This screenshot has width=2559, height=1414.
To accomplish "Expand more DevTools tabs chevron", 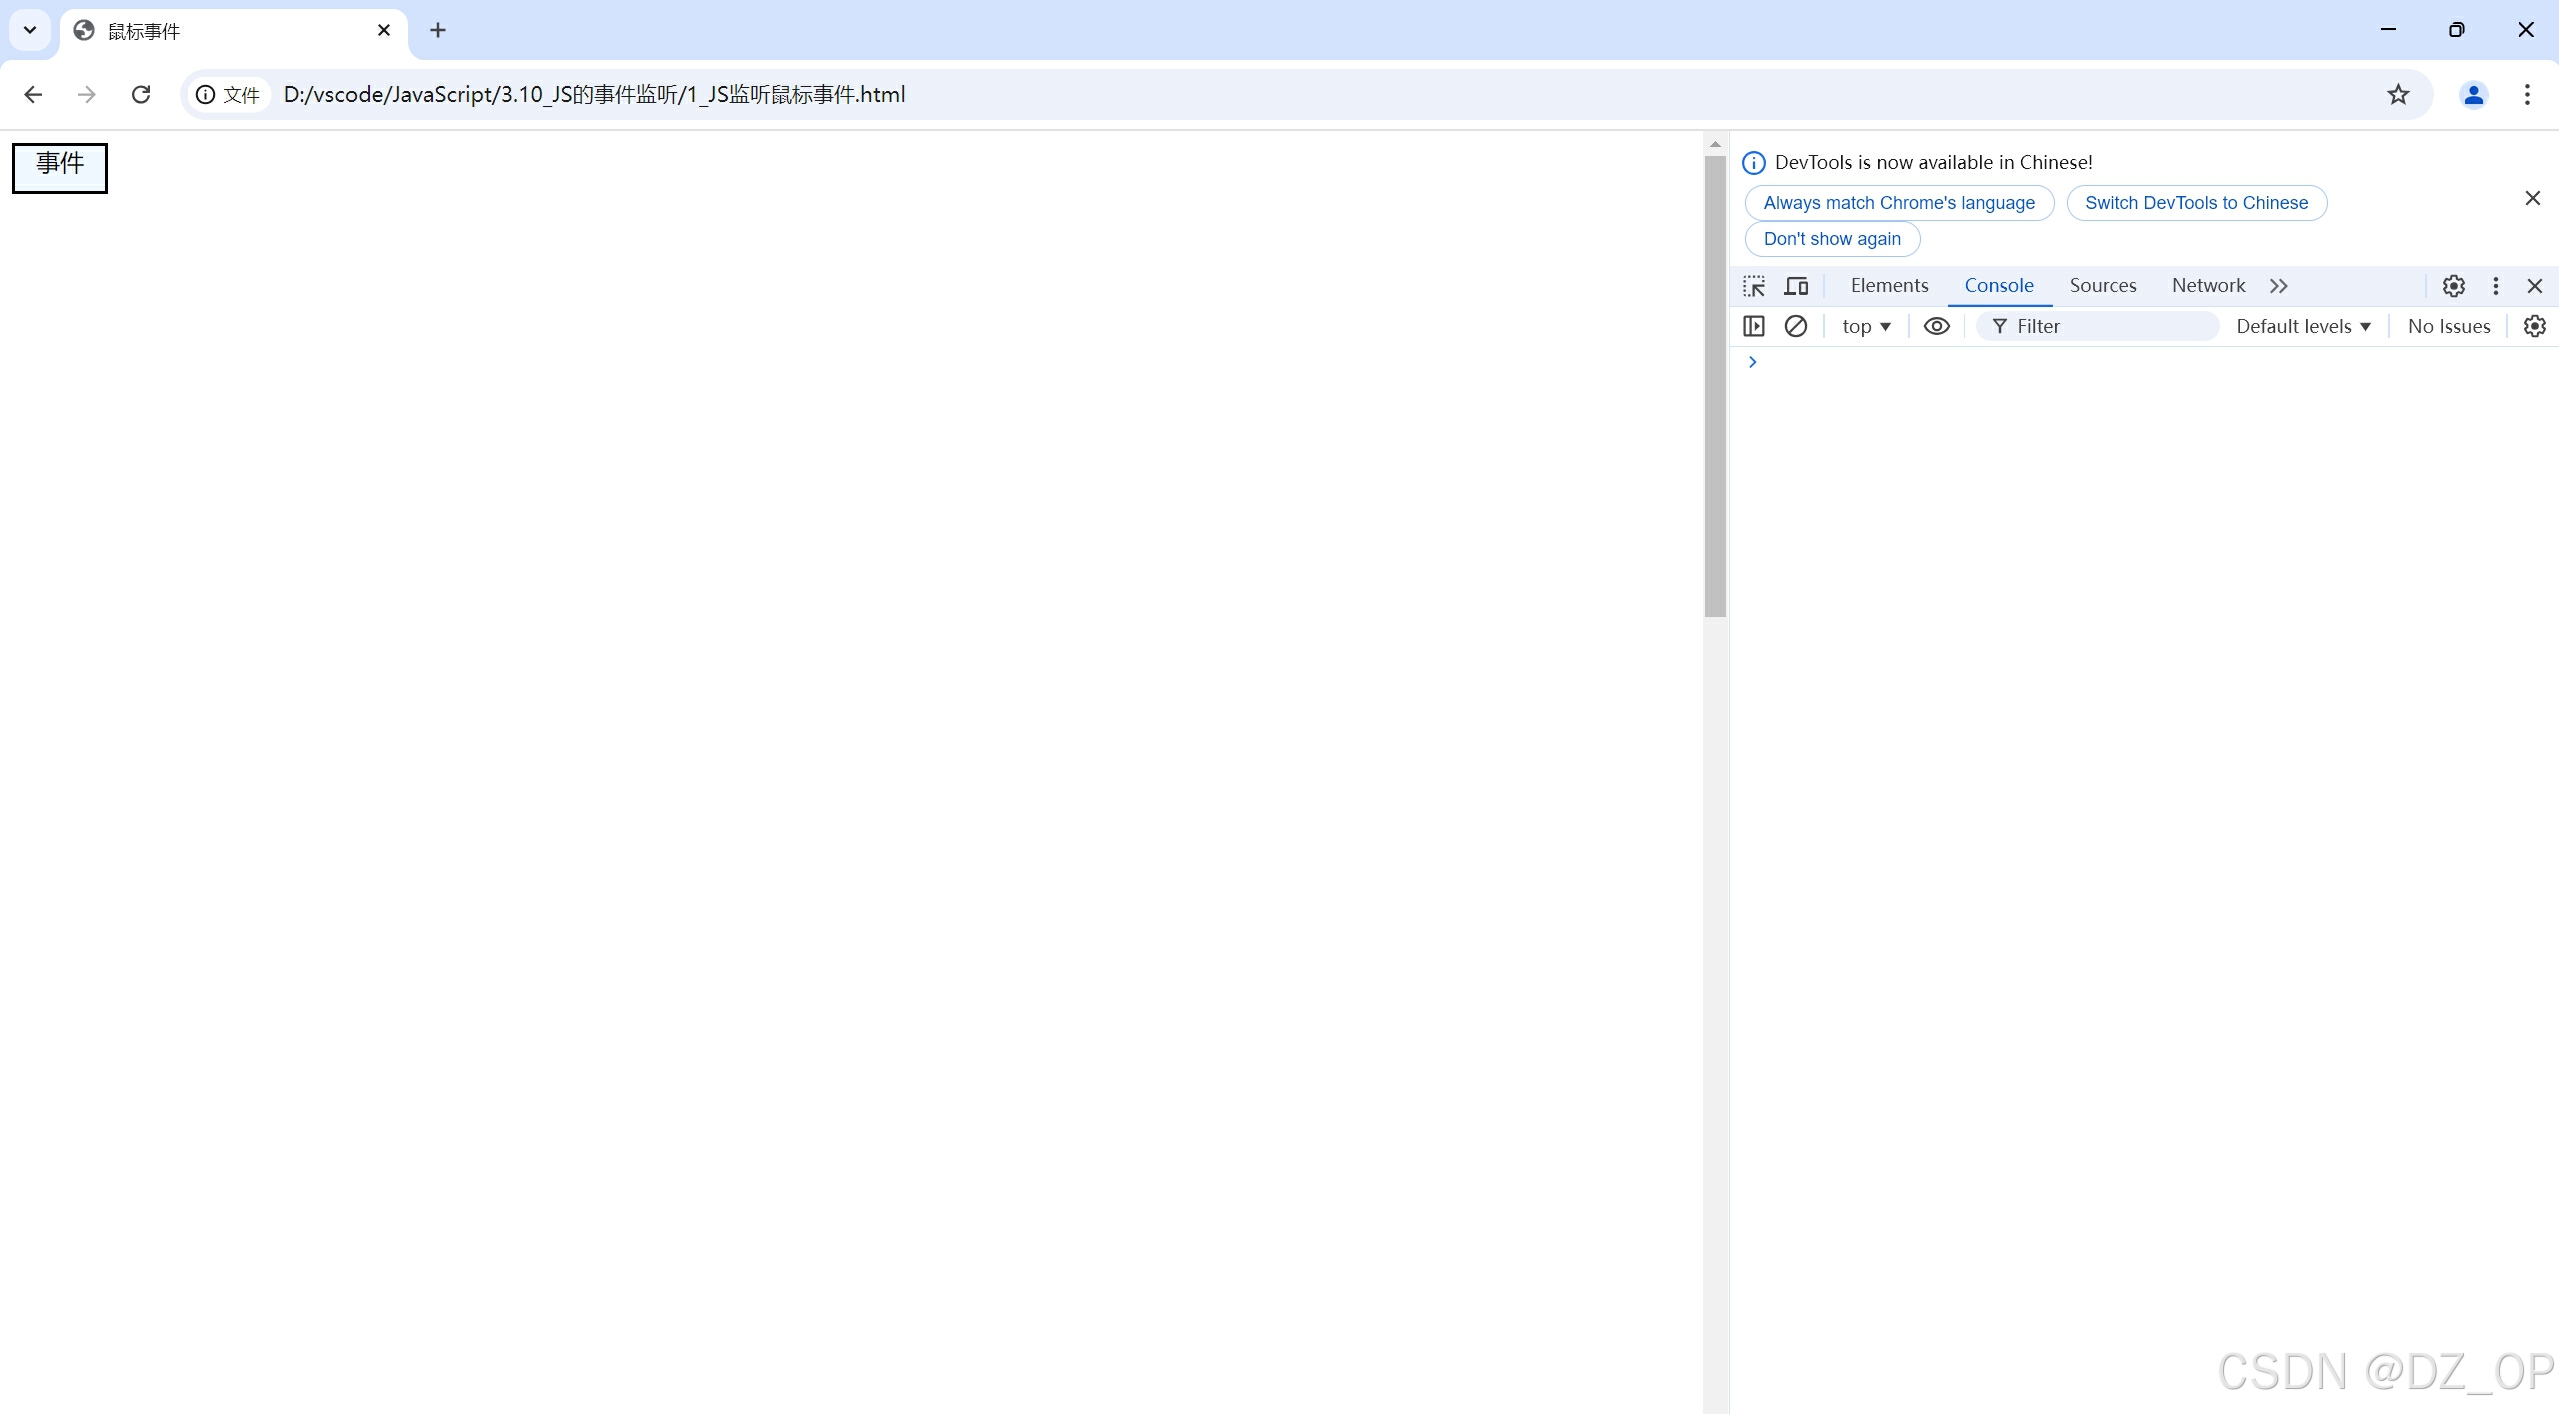I will point(2279,286).
